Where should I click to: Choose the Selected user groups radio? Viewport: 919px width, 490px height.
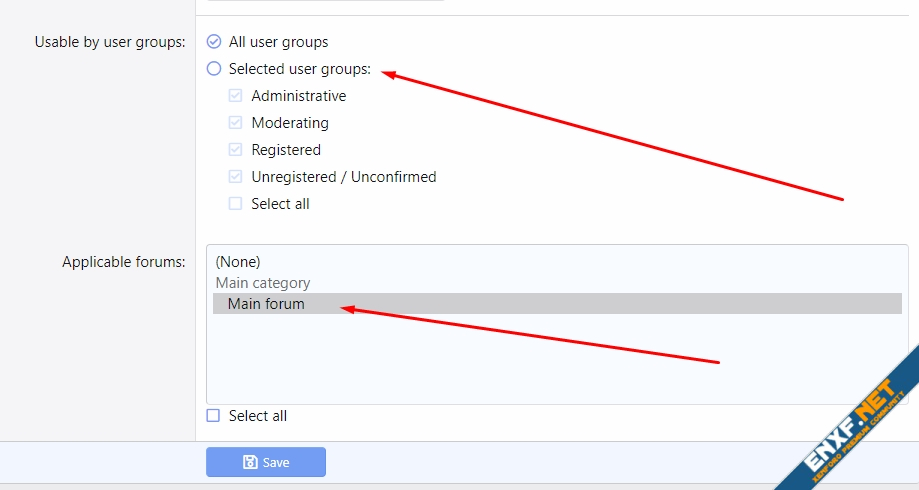pyautogui.click(x=214, y=69)
